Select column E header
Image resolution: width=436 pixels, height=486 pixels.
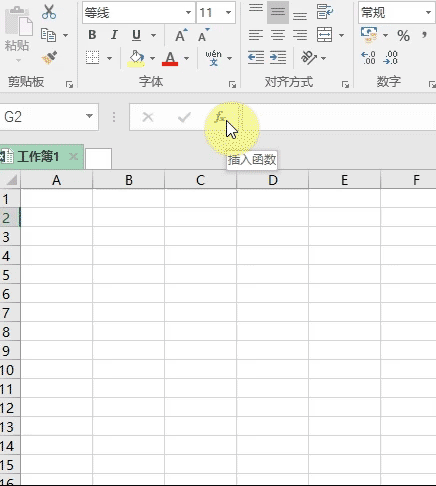tap(344, 180)
